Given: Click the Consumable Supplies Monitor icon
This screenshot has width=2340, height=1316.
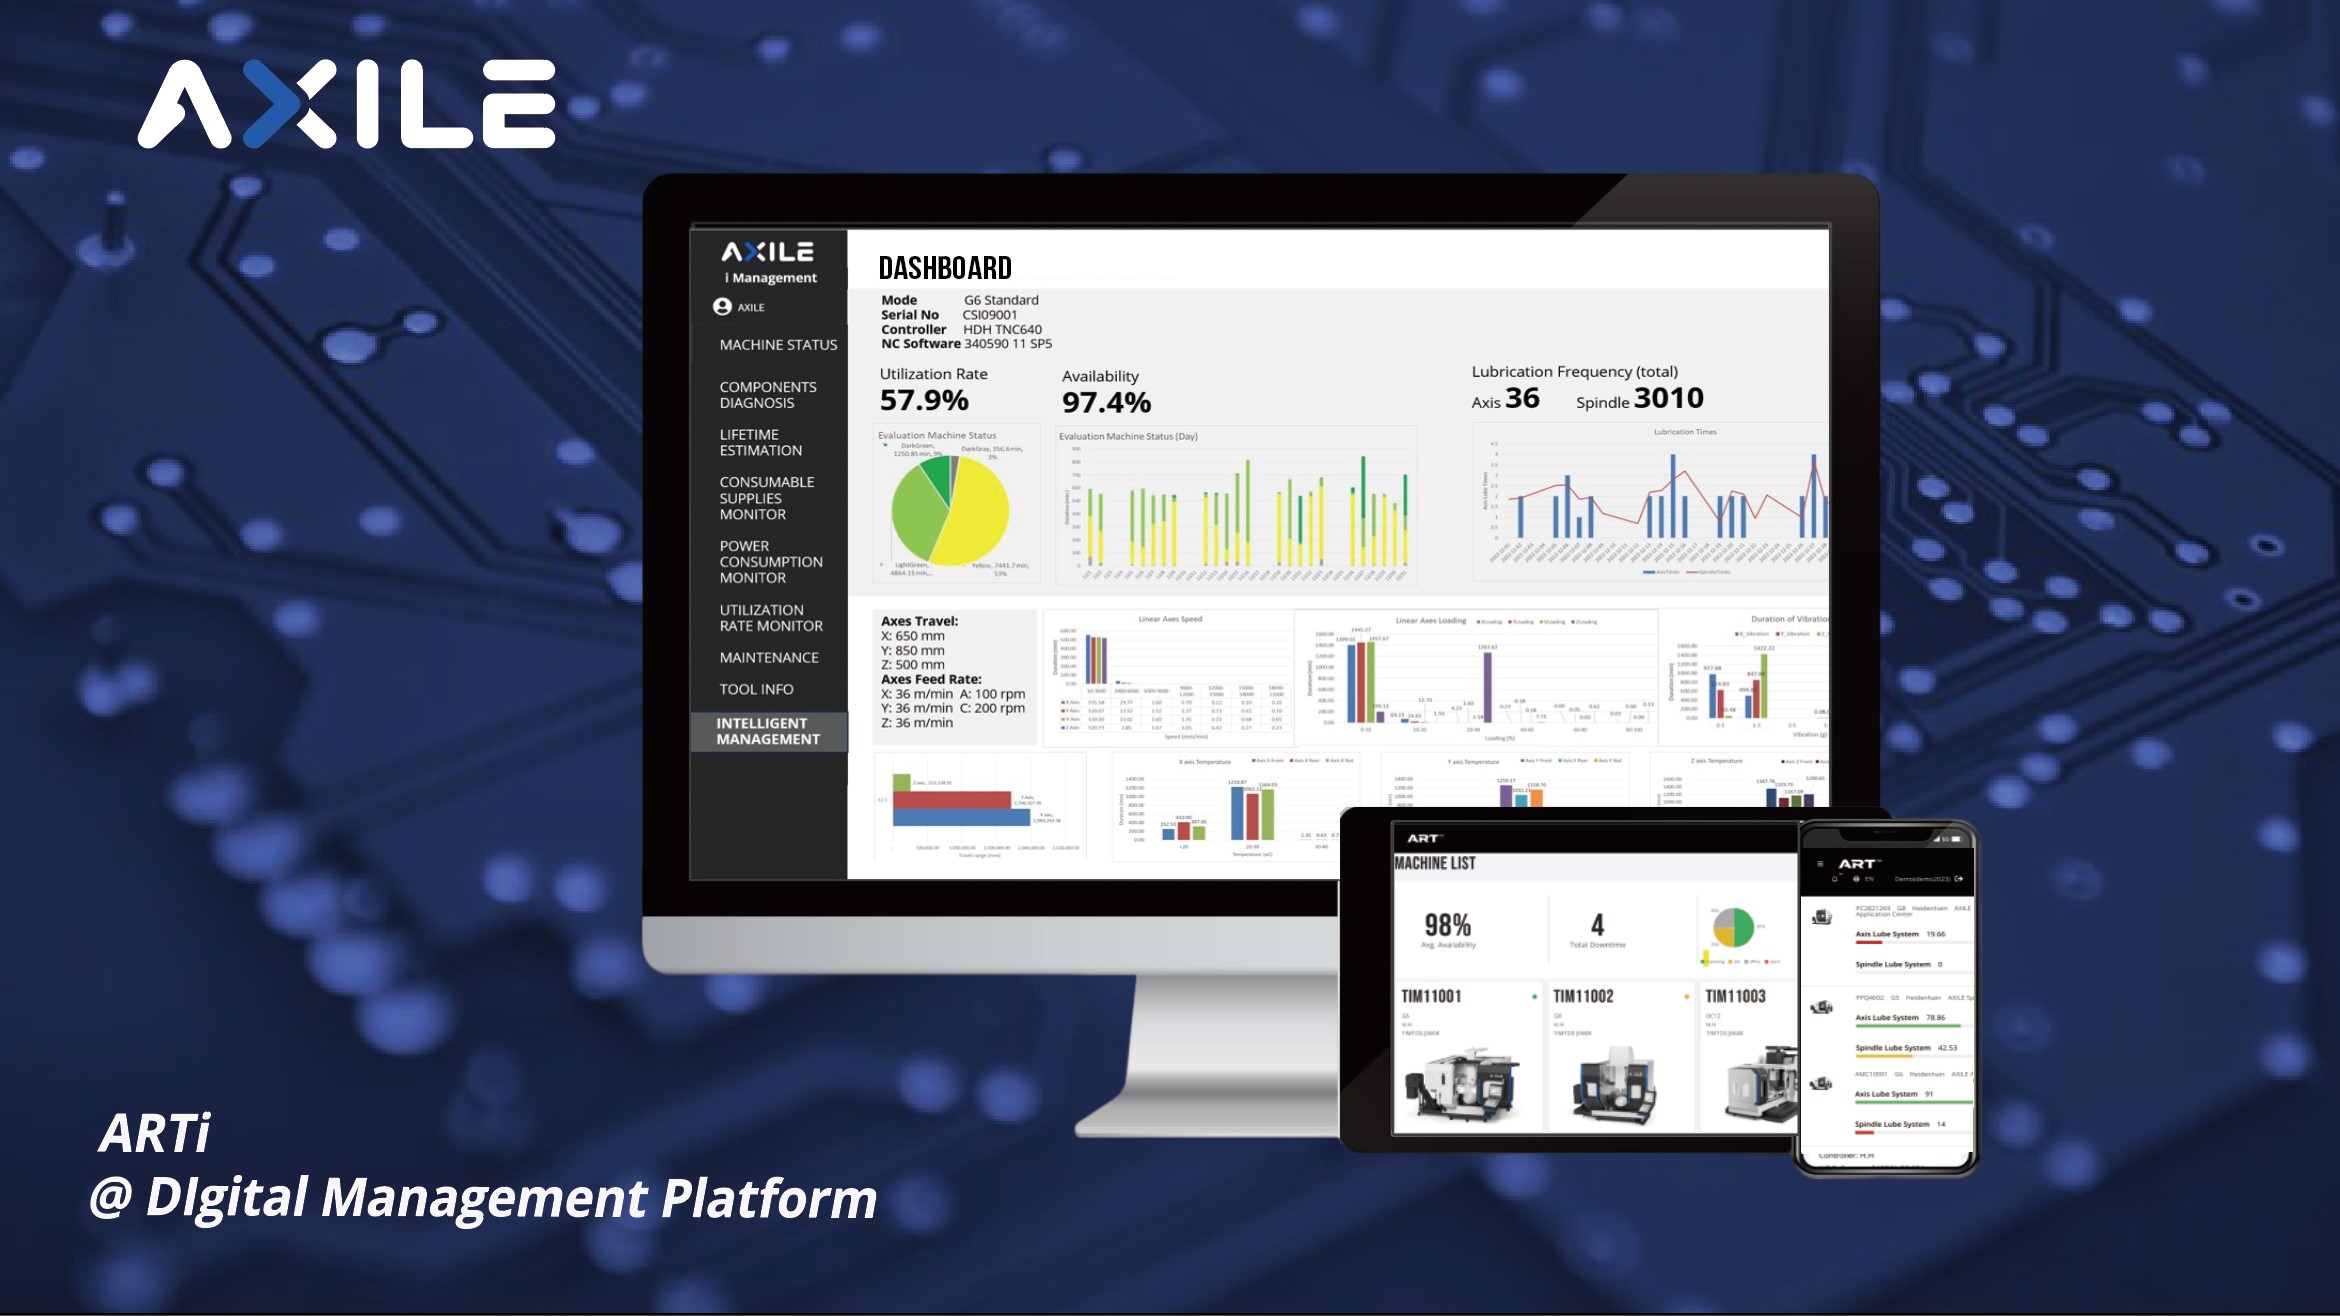Looking at the screenshot, I should click(x=768, y=498).
